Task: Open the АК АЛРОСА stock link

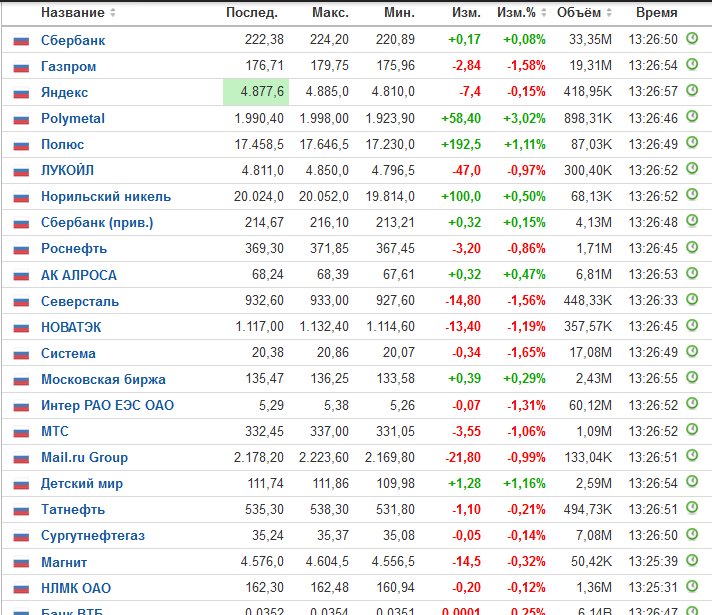Action: 79,275
